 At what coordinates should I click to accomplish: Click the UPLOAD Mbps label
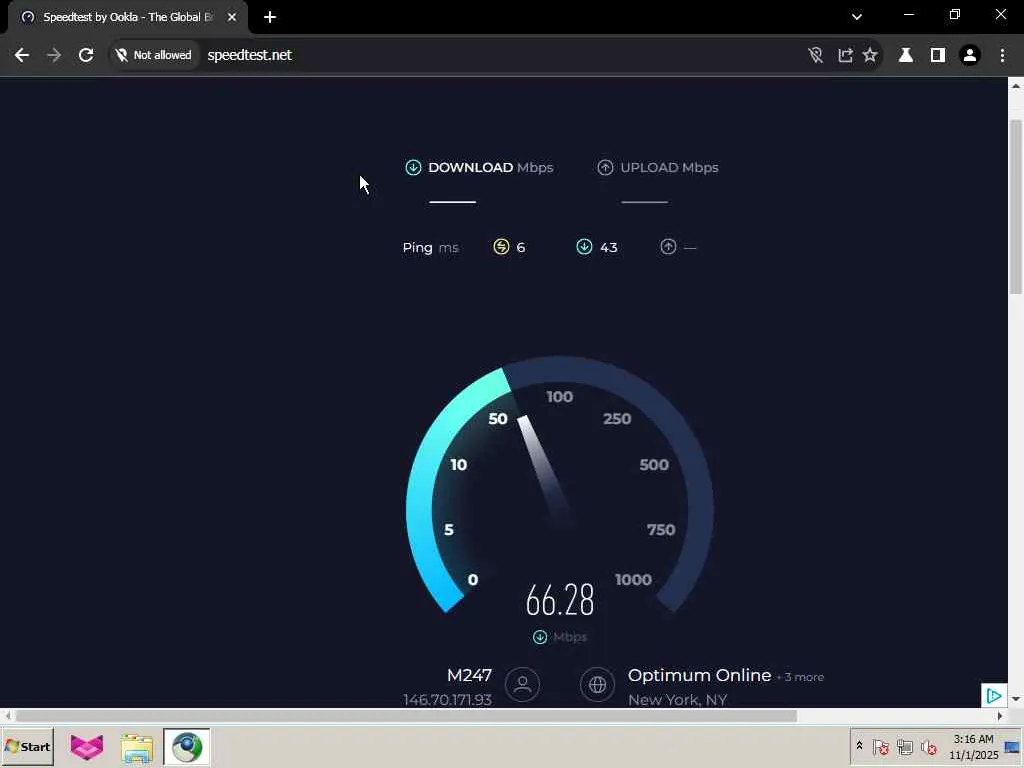point(669,168)
